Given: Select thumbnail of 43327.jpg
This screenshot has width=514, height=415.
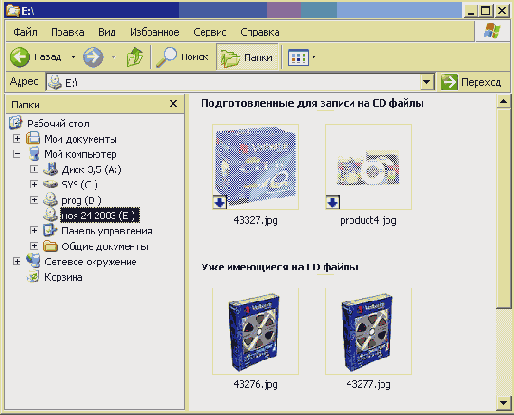Looking at the screenshot, I should coord(255,167).
